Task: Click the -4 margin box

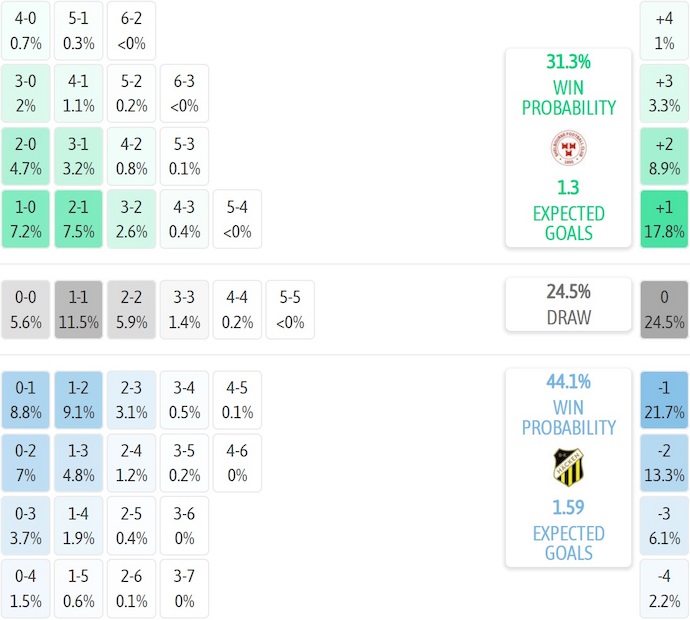Action: [665, 589]
